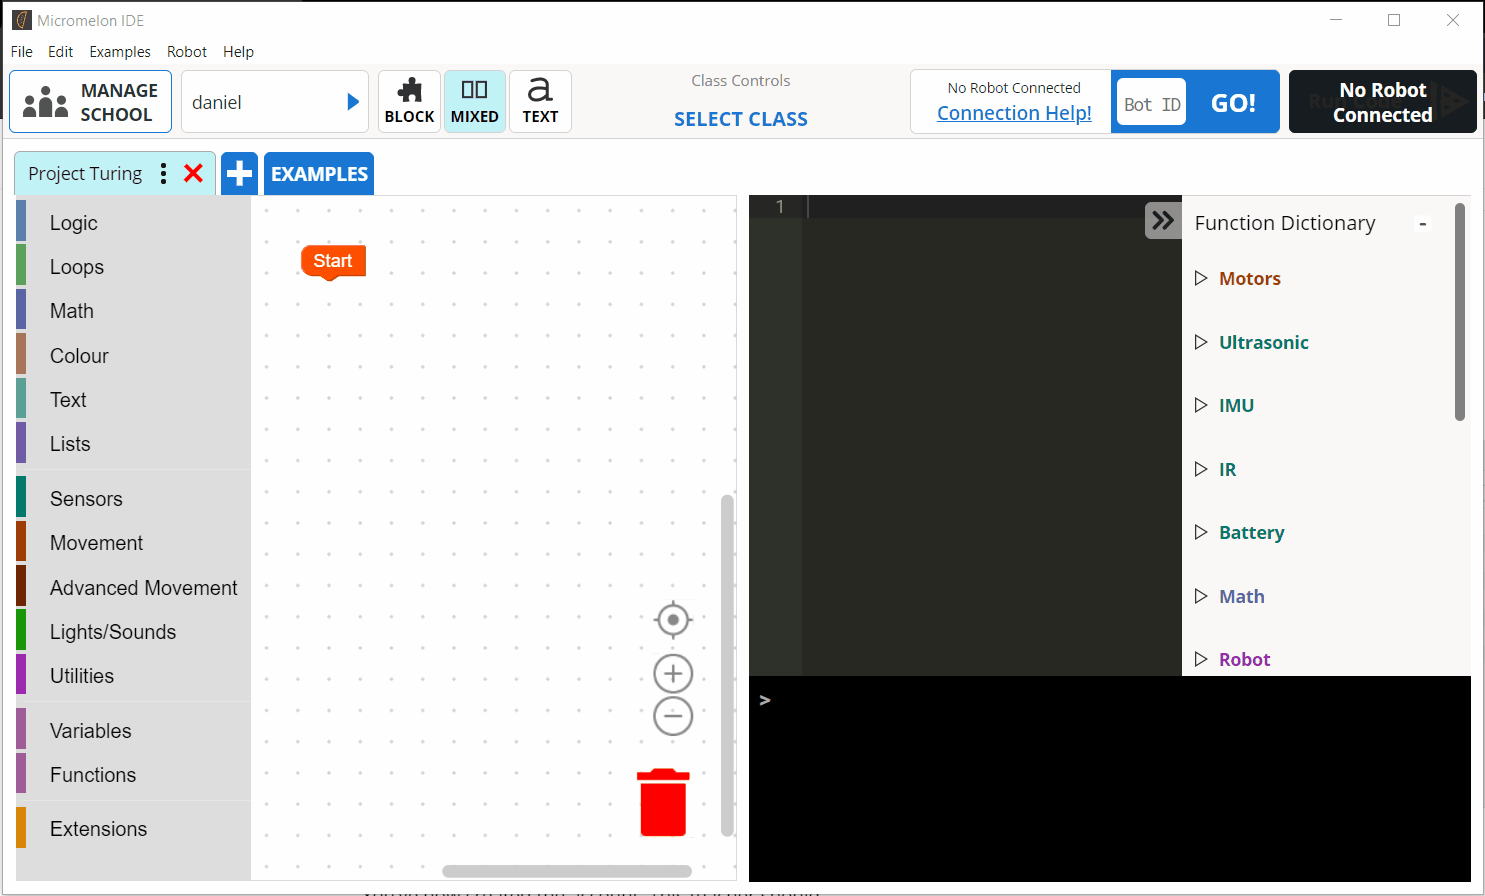
Task: Create a new project with the blue plus icon
Action: 239,173
